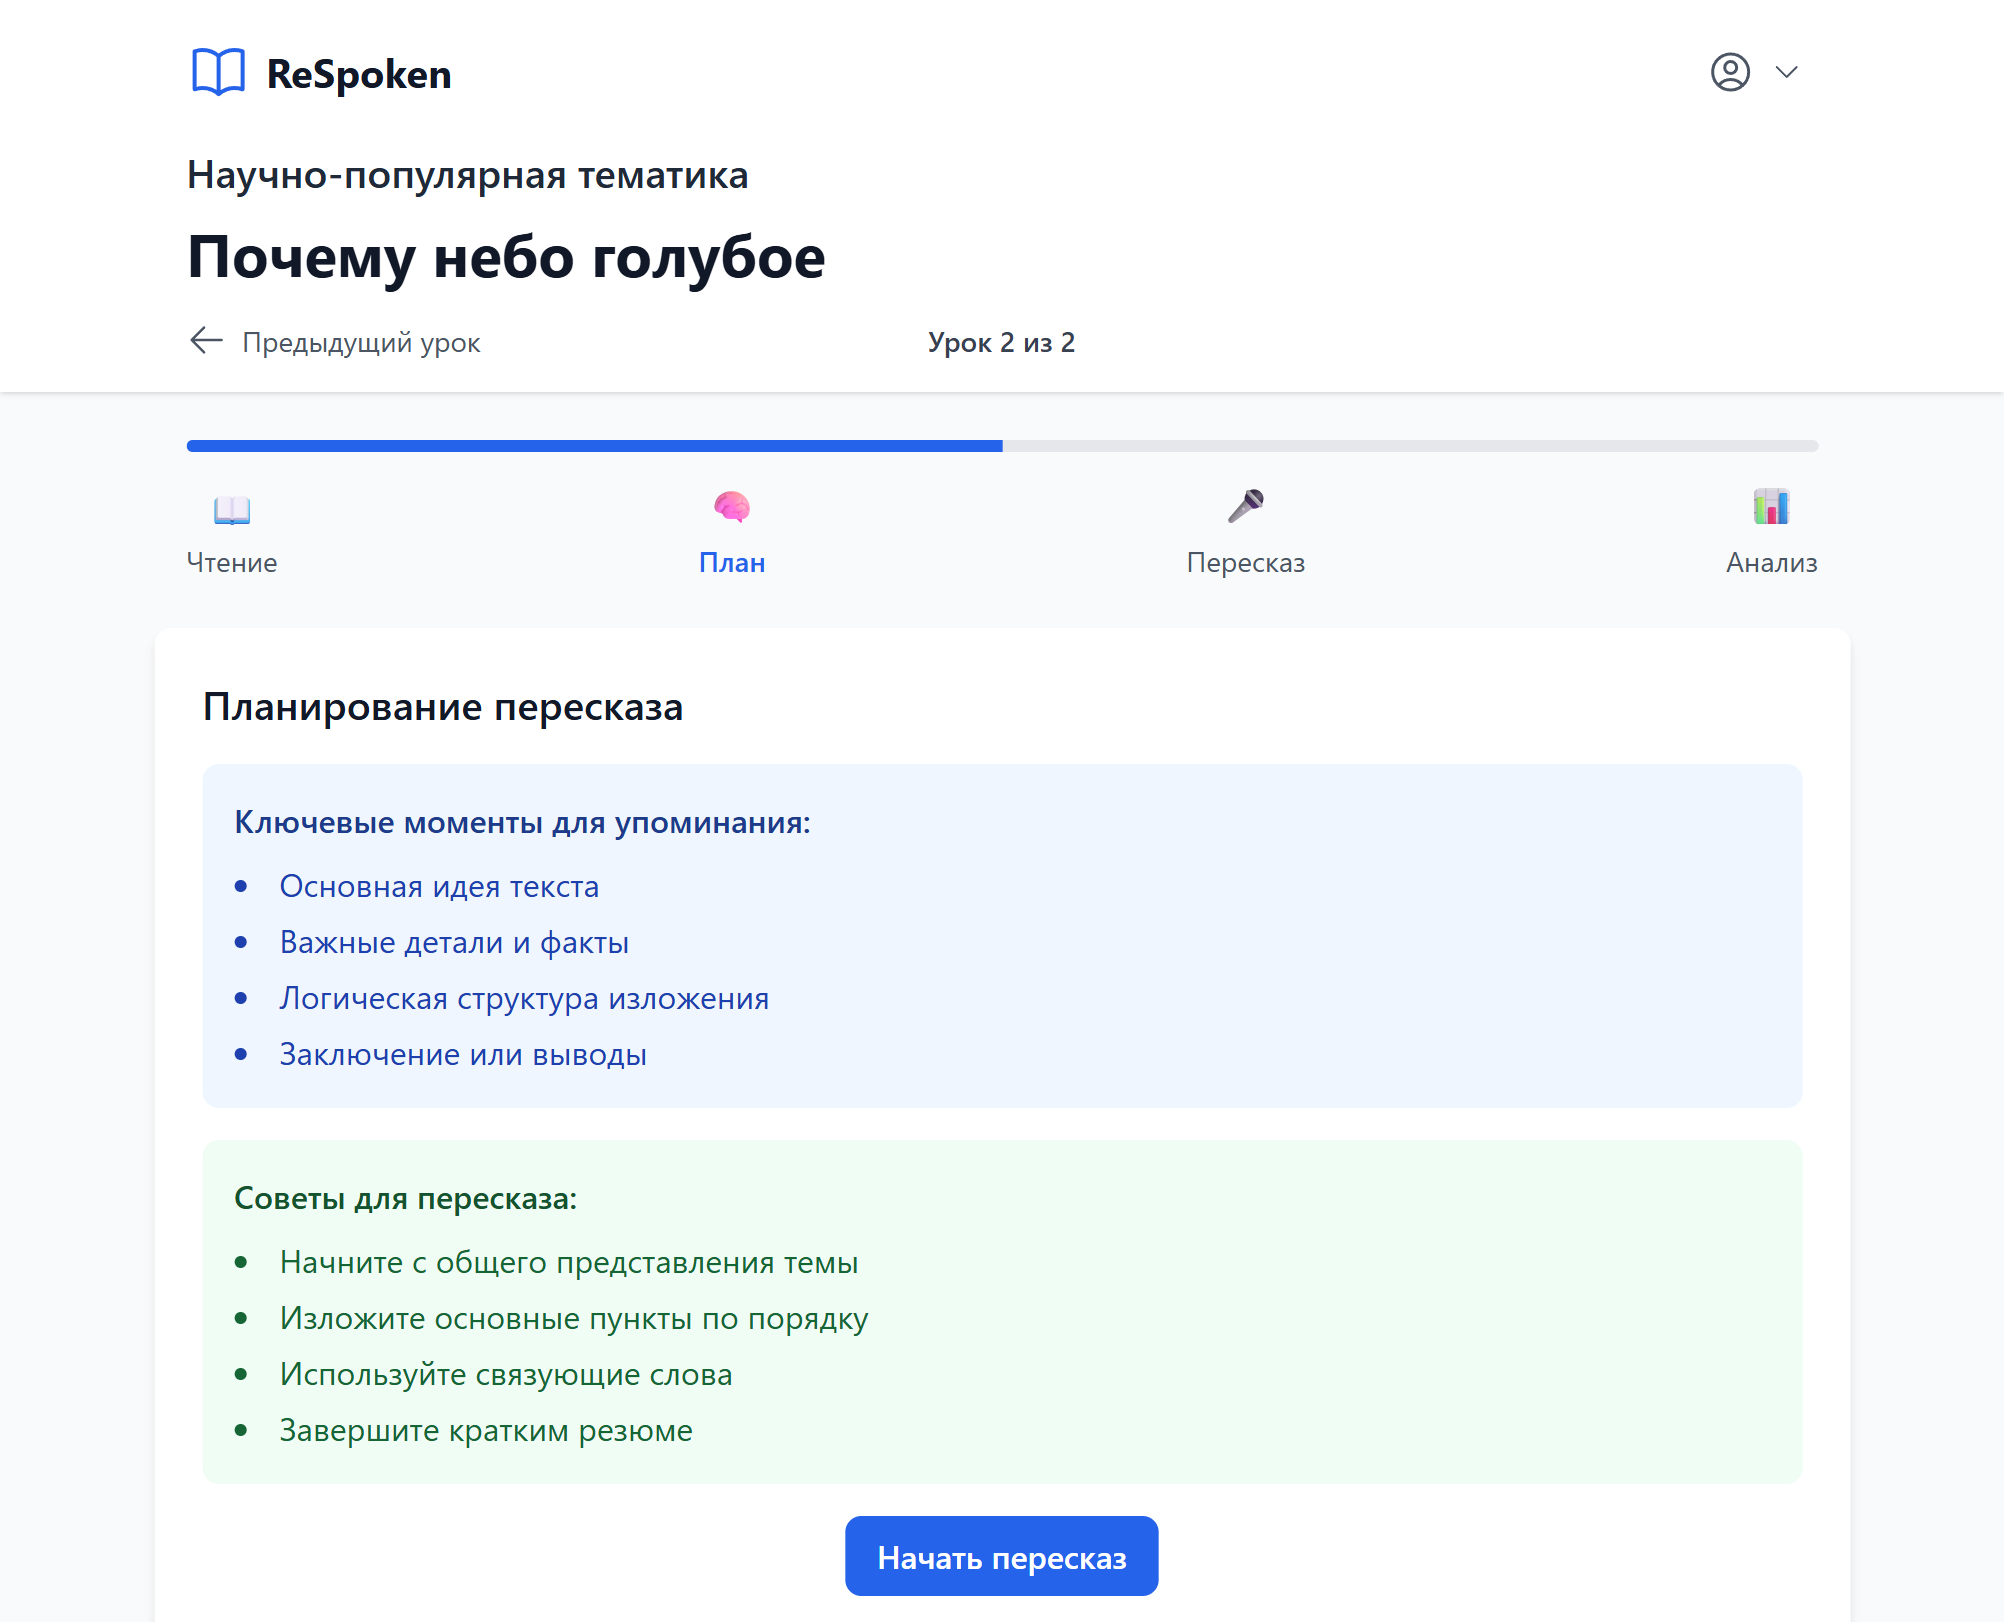Select the Чтение book icon step
Viewport: 2004px width, 1622px height.
[231, 510]
